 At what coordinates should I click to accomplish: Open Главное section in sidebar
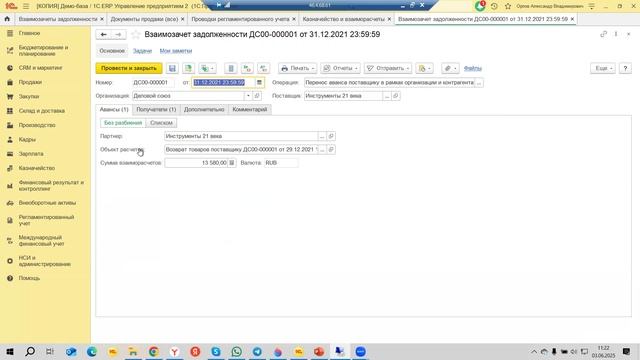click(29, 33)
